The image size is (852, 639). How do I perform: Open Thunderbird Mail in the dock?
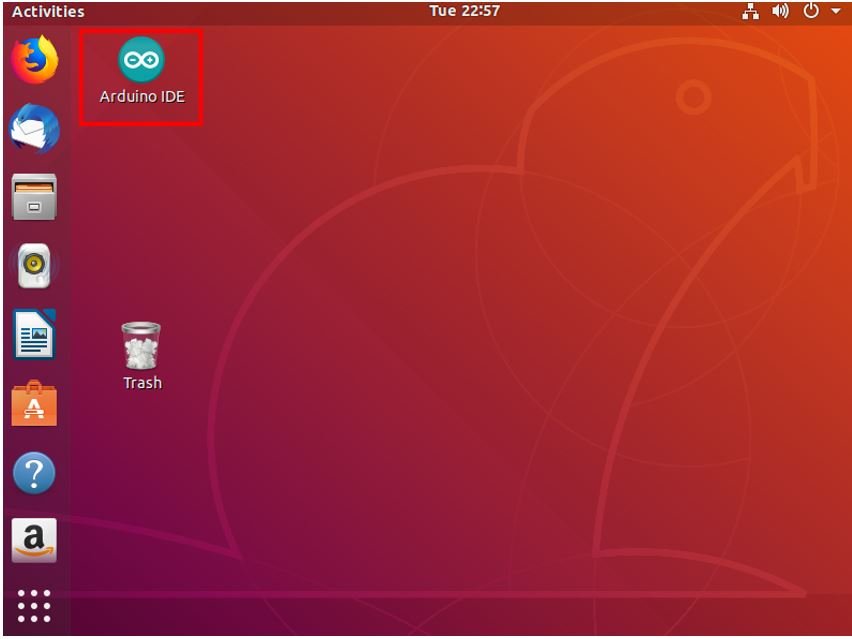tap(34, 129)
